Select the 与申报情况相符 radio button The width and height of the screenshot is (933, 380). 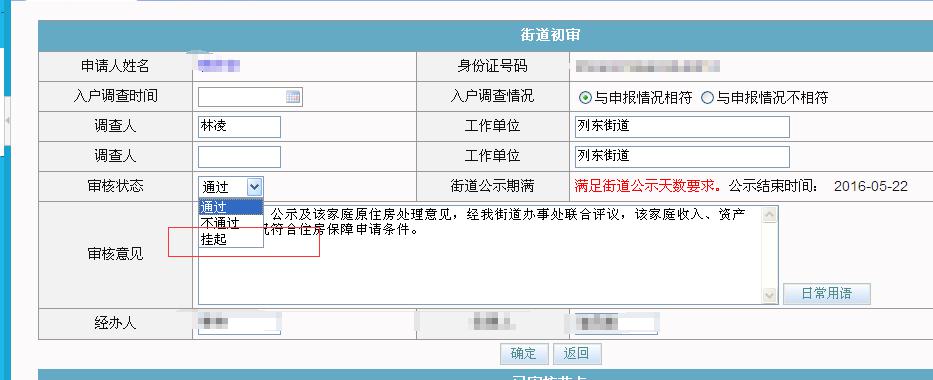[x=586, y=98]
